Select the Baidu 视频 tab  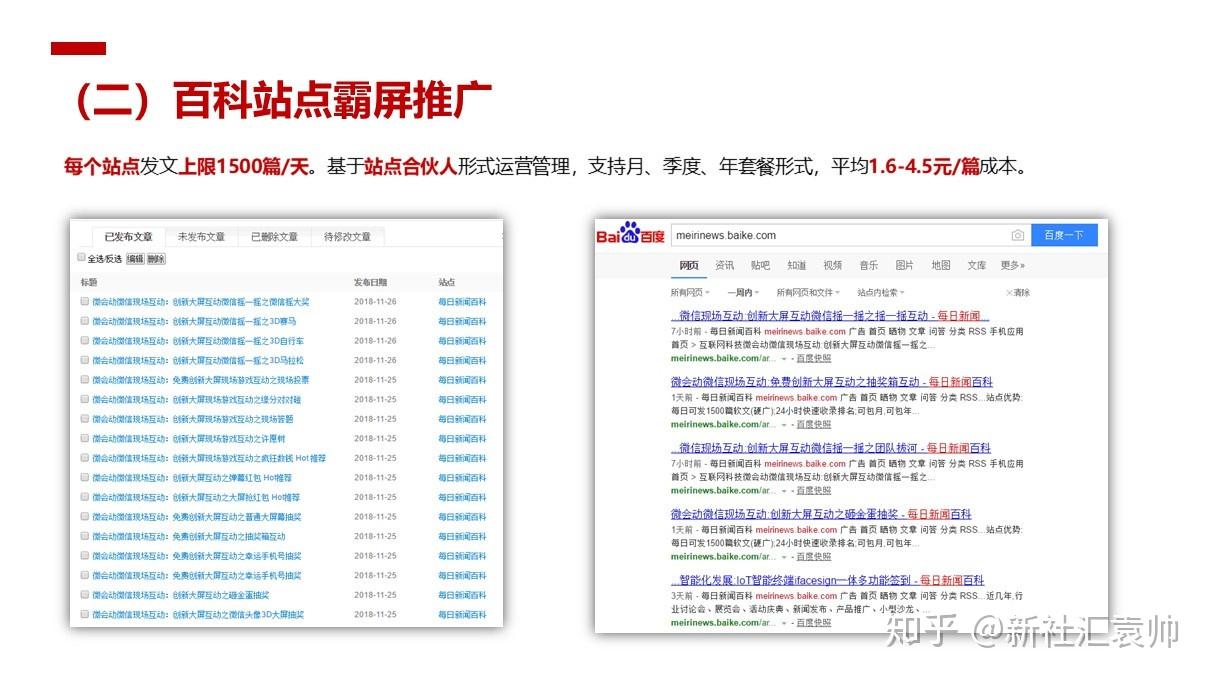pyautogui.click(x=832, y=265)
